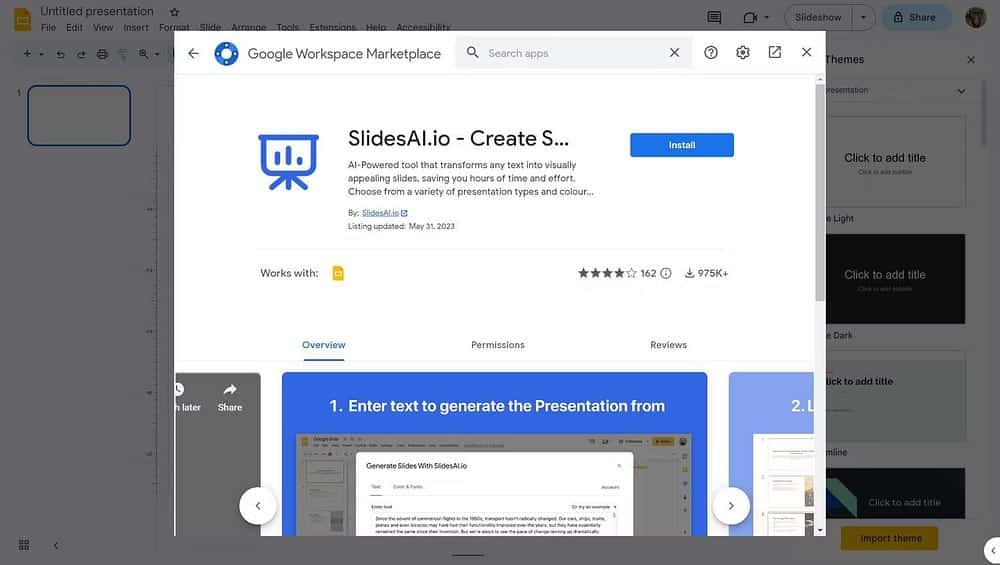Image resolution: width=1000 pixels, height=565 pixels.
Task: Click the four-star rating stars
Action: coord(607,273)
